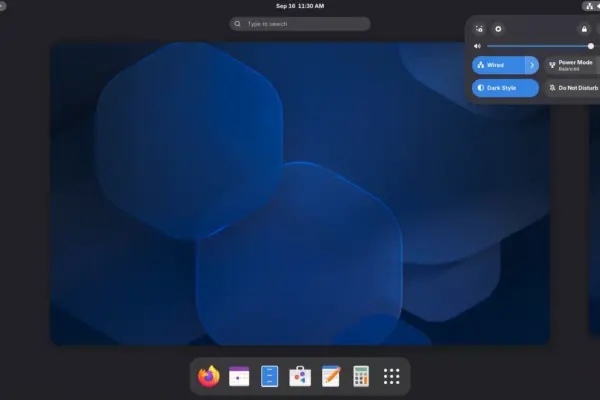This screenshot has height=400, width=600.
Task: Toggle the Power Mode Balanced button
Action: 571,65
